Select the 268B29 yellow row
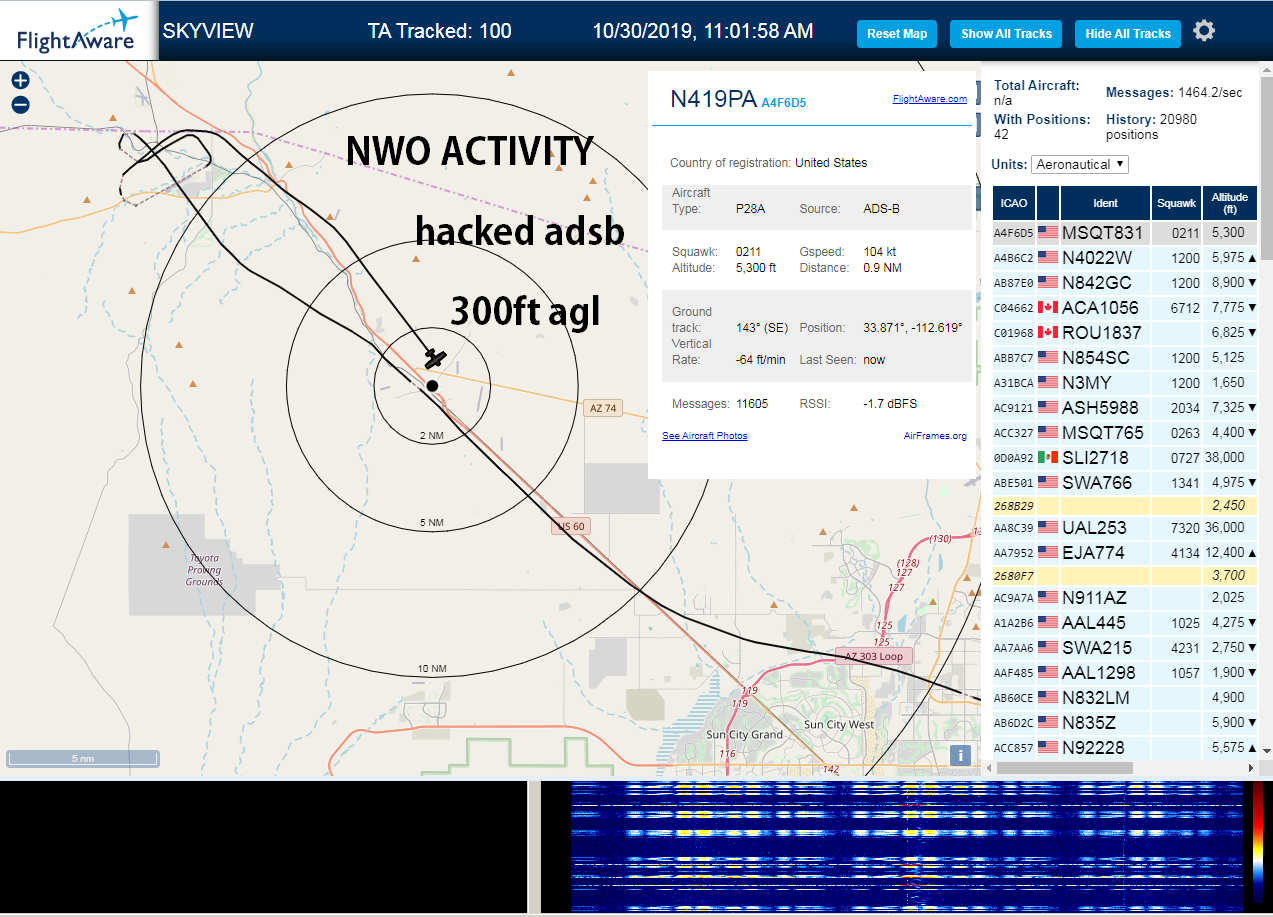This screenshot has width=1273, height=917. coord(1125,505)
